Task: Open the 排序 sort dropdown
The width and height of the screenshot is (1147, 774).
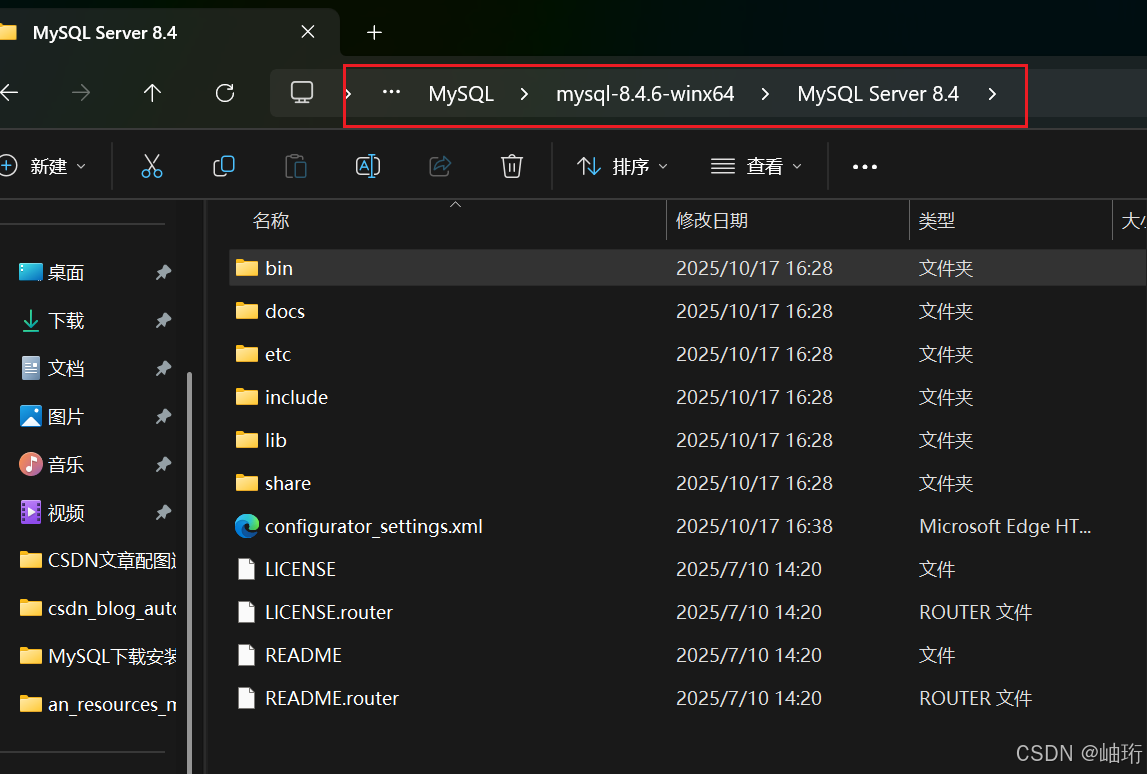Action: pyautogui.click(x=622, y=166)
